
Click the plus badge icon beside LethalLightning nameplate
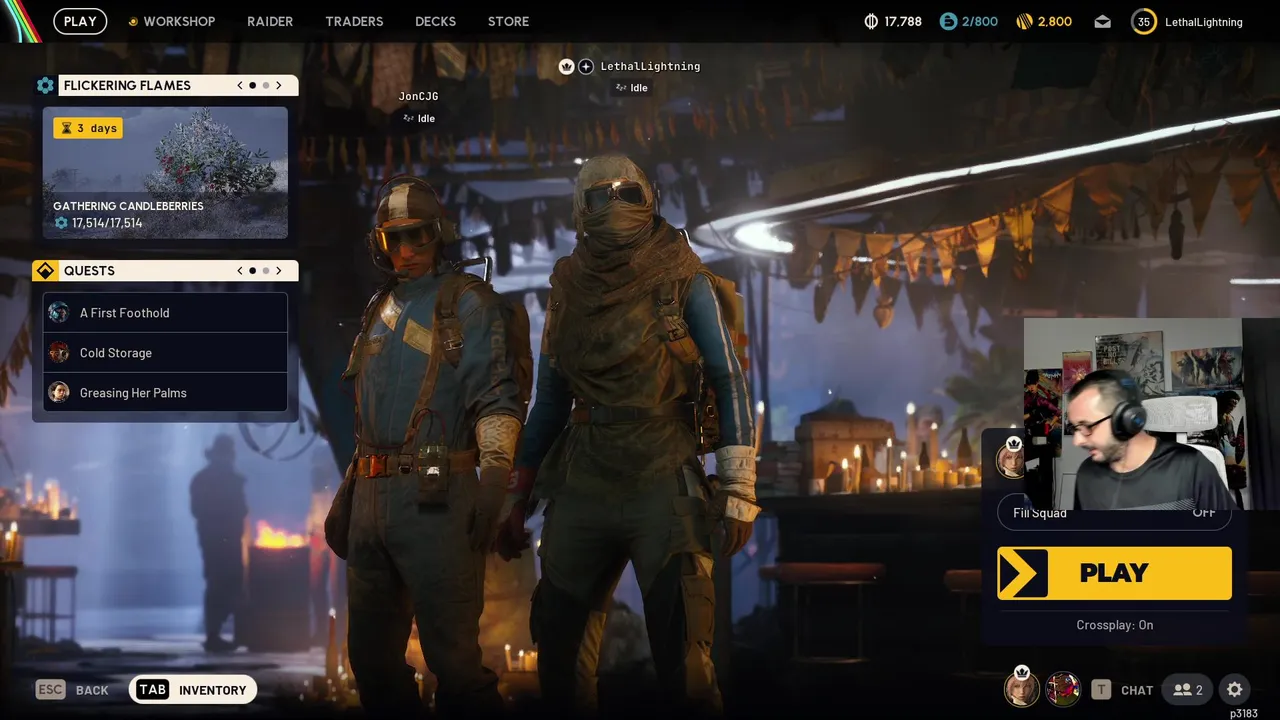click(x=586, y=67)
